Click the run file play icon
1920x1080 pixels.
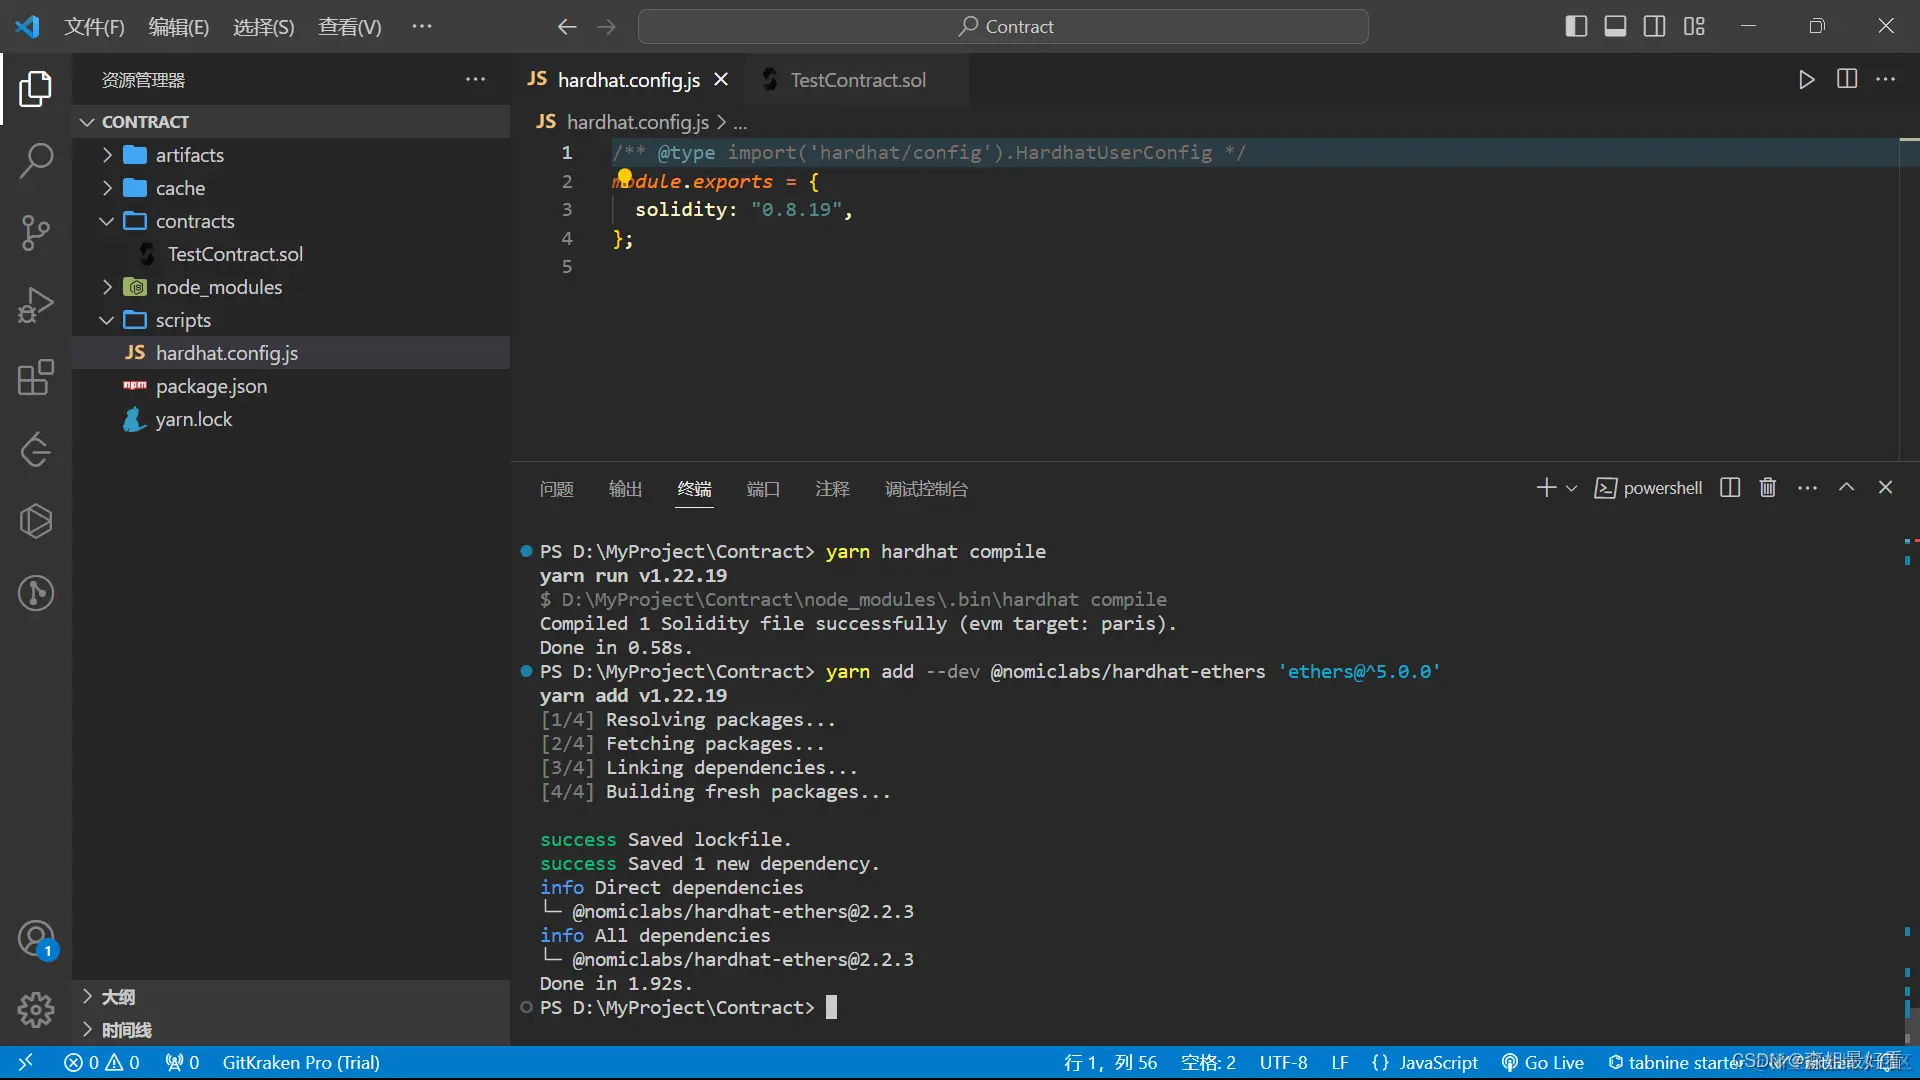(1806, 80)
